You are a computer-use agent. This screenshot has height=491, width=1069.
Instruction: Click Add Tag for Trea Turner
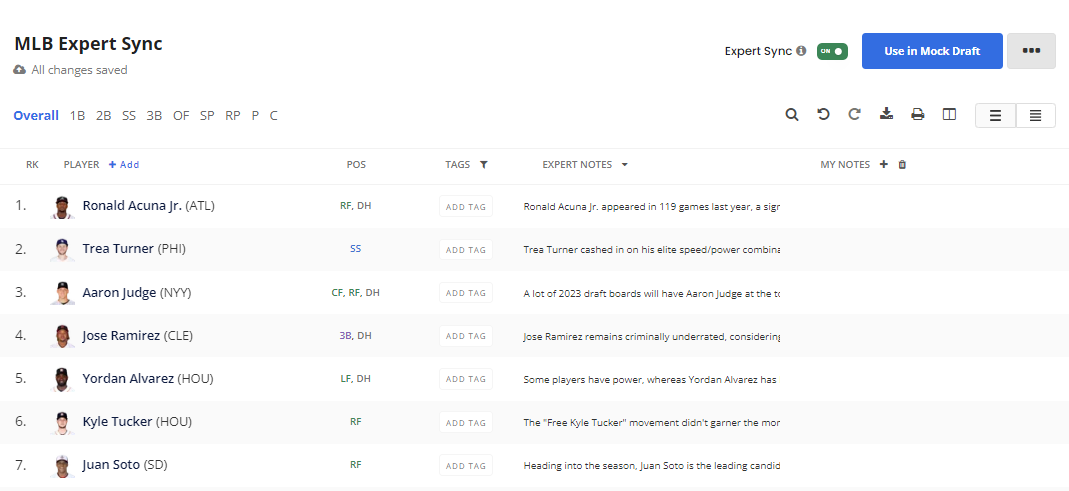pos(466,250)
